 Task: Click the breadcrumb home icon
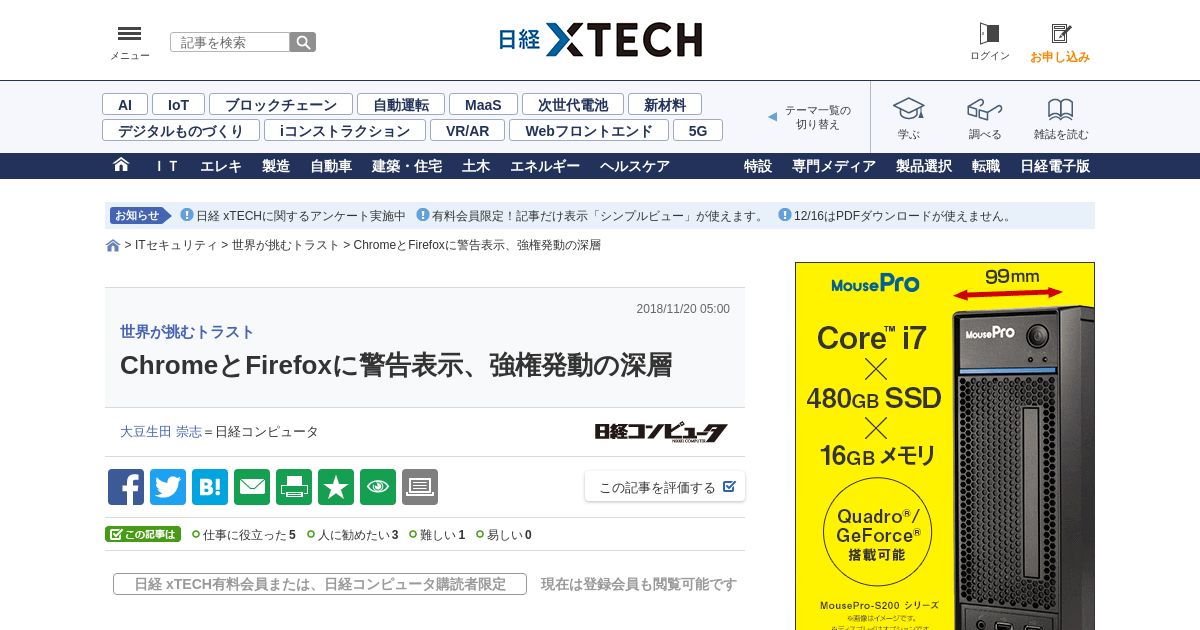coord(113,245)
